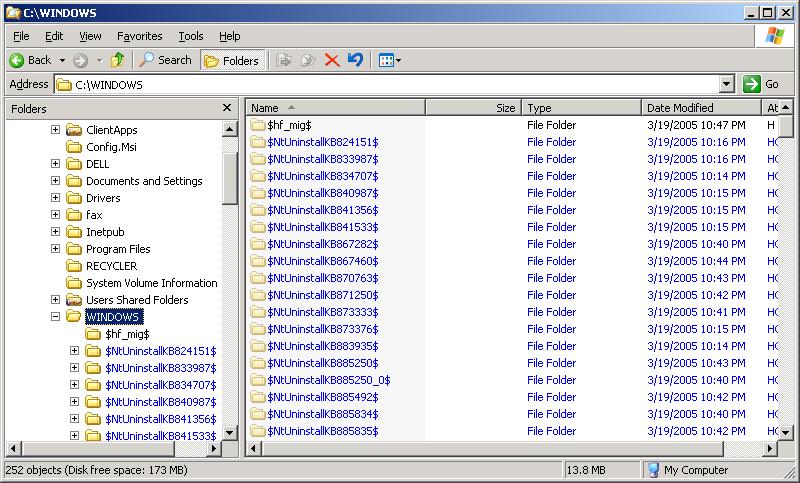The image size is (800, 483).
Task: Click the Copy To toolbar icon
Action: pos(308,61)
